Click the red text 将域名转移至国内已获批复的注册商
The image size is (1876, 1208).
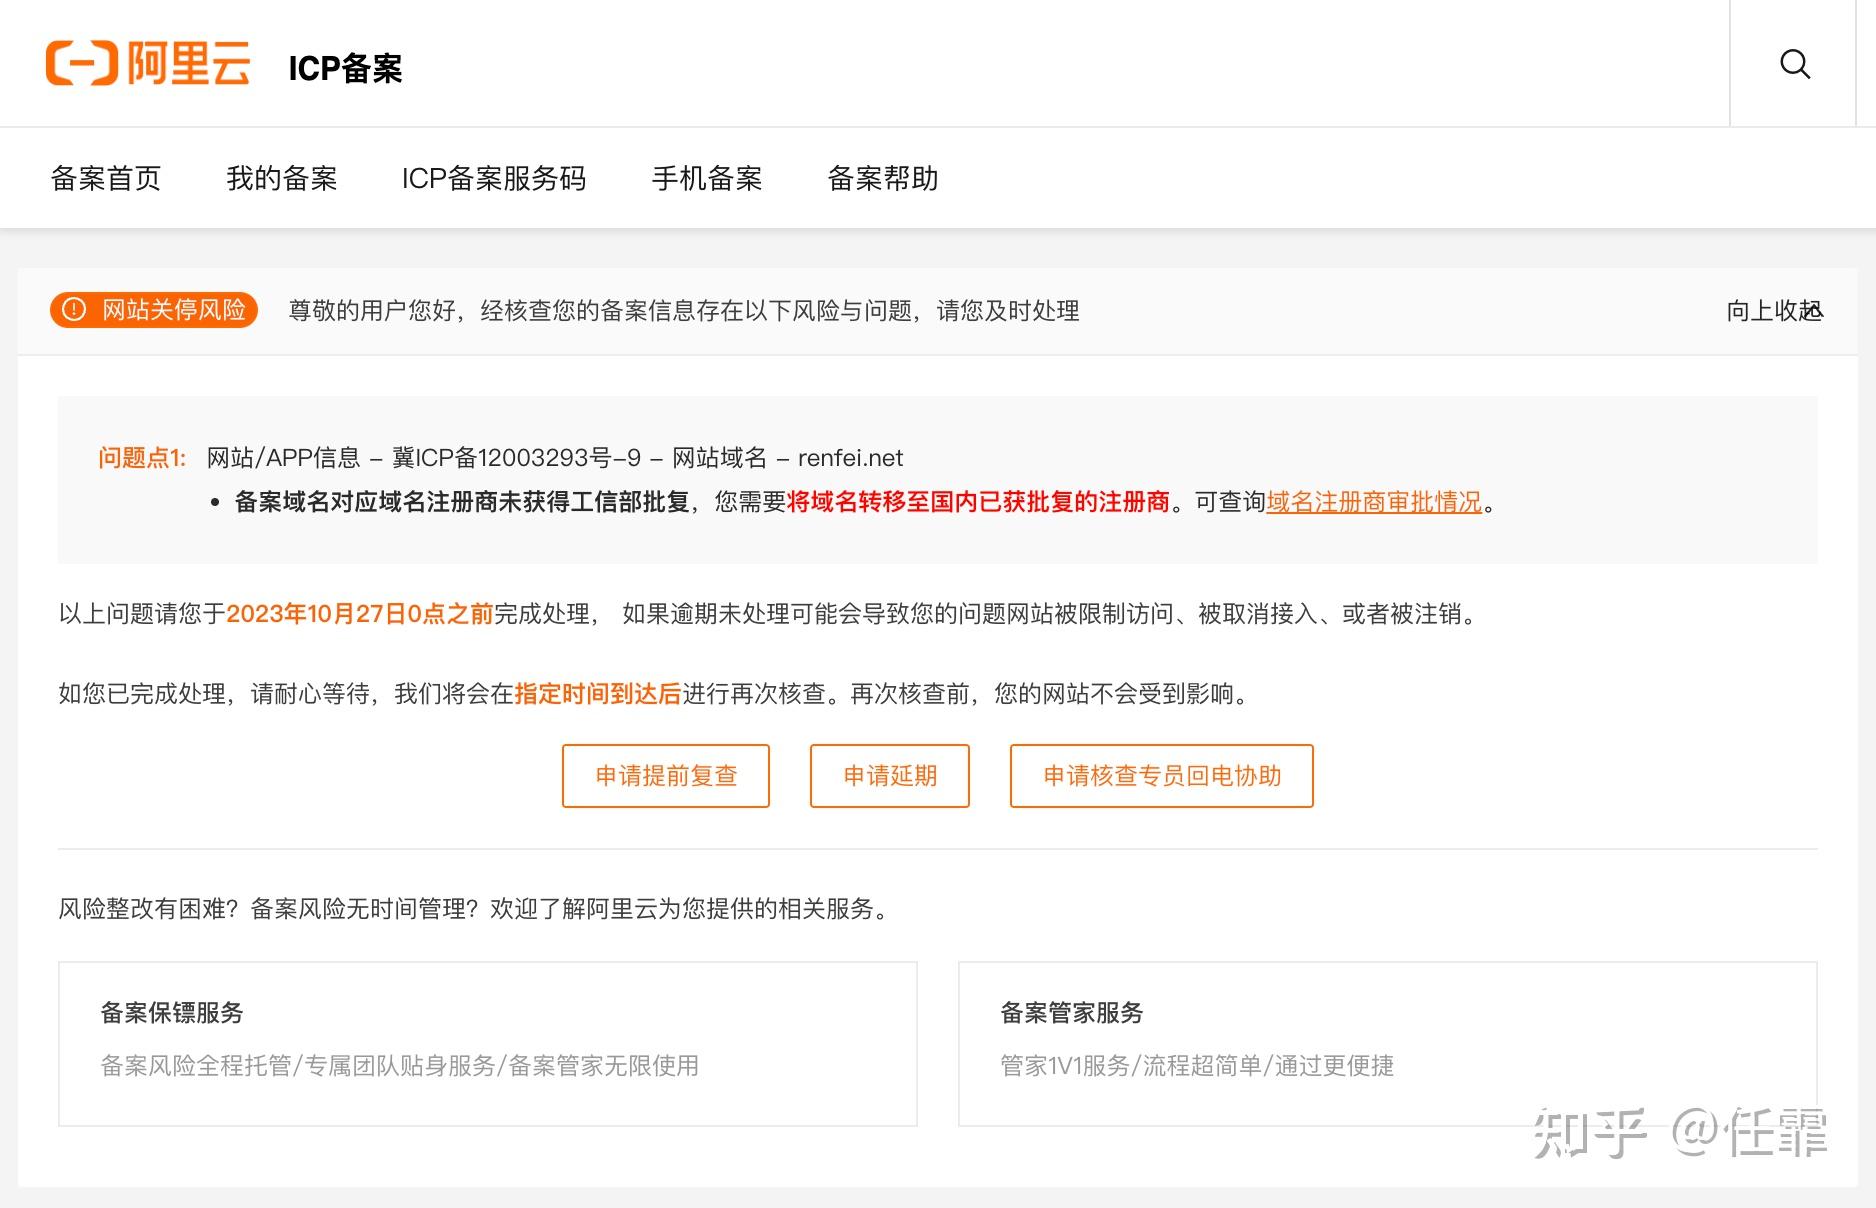point(978,502)
